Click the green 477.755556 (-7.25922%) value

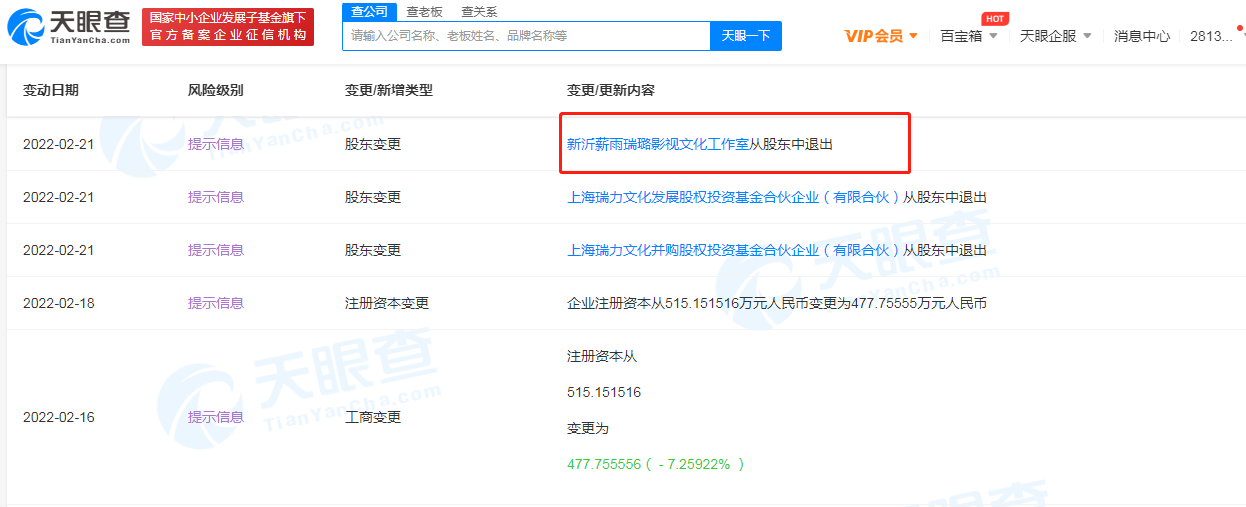[656, 464]
